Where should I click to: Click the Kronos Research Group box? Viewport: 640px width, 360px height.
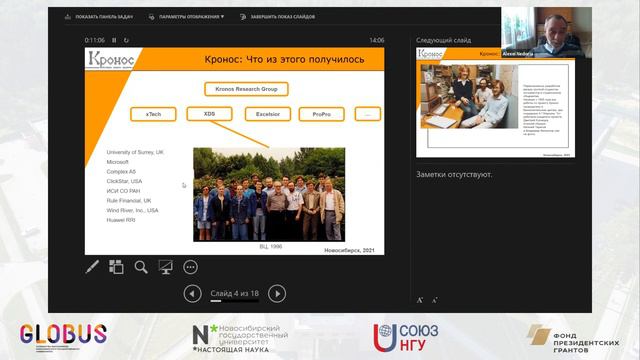coord(246,89)
